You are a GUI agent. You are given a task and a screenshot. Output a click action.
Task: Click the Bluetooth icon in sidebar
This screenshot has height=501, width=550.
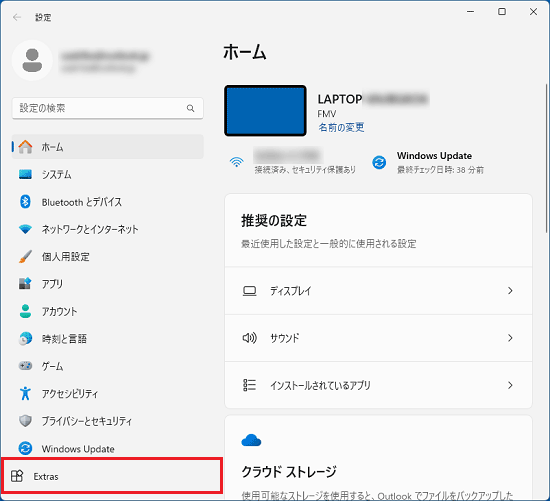pyautogui.click(x=25, y=202)
